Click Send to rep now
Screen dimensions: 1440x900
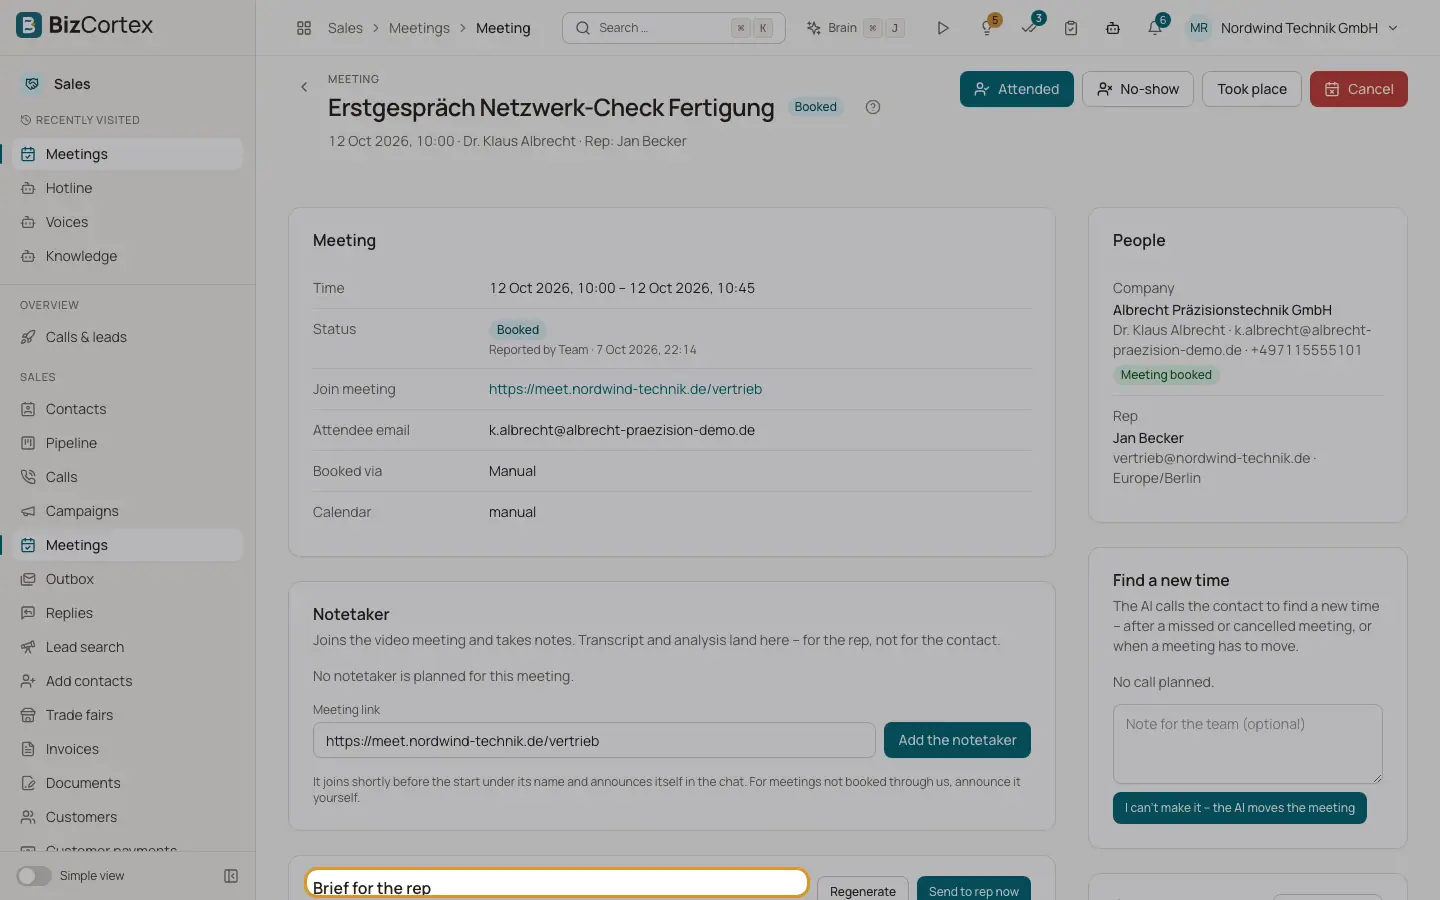click(974, 890)
